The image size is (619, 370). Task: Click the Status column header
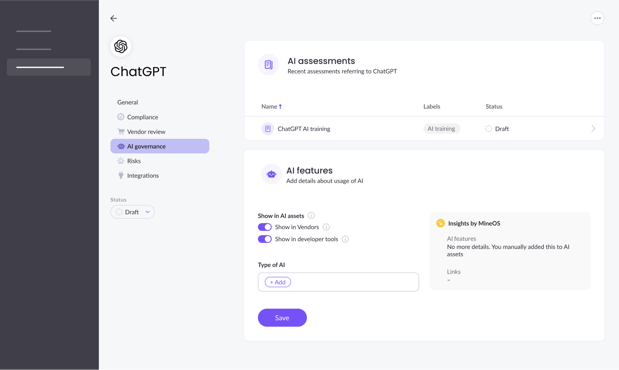494,107
